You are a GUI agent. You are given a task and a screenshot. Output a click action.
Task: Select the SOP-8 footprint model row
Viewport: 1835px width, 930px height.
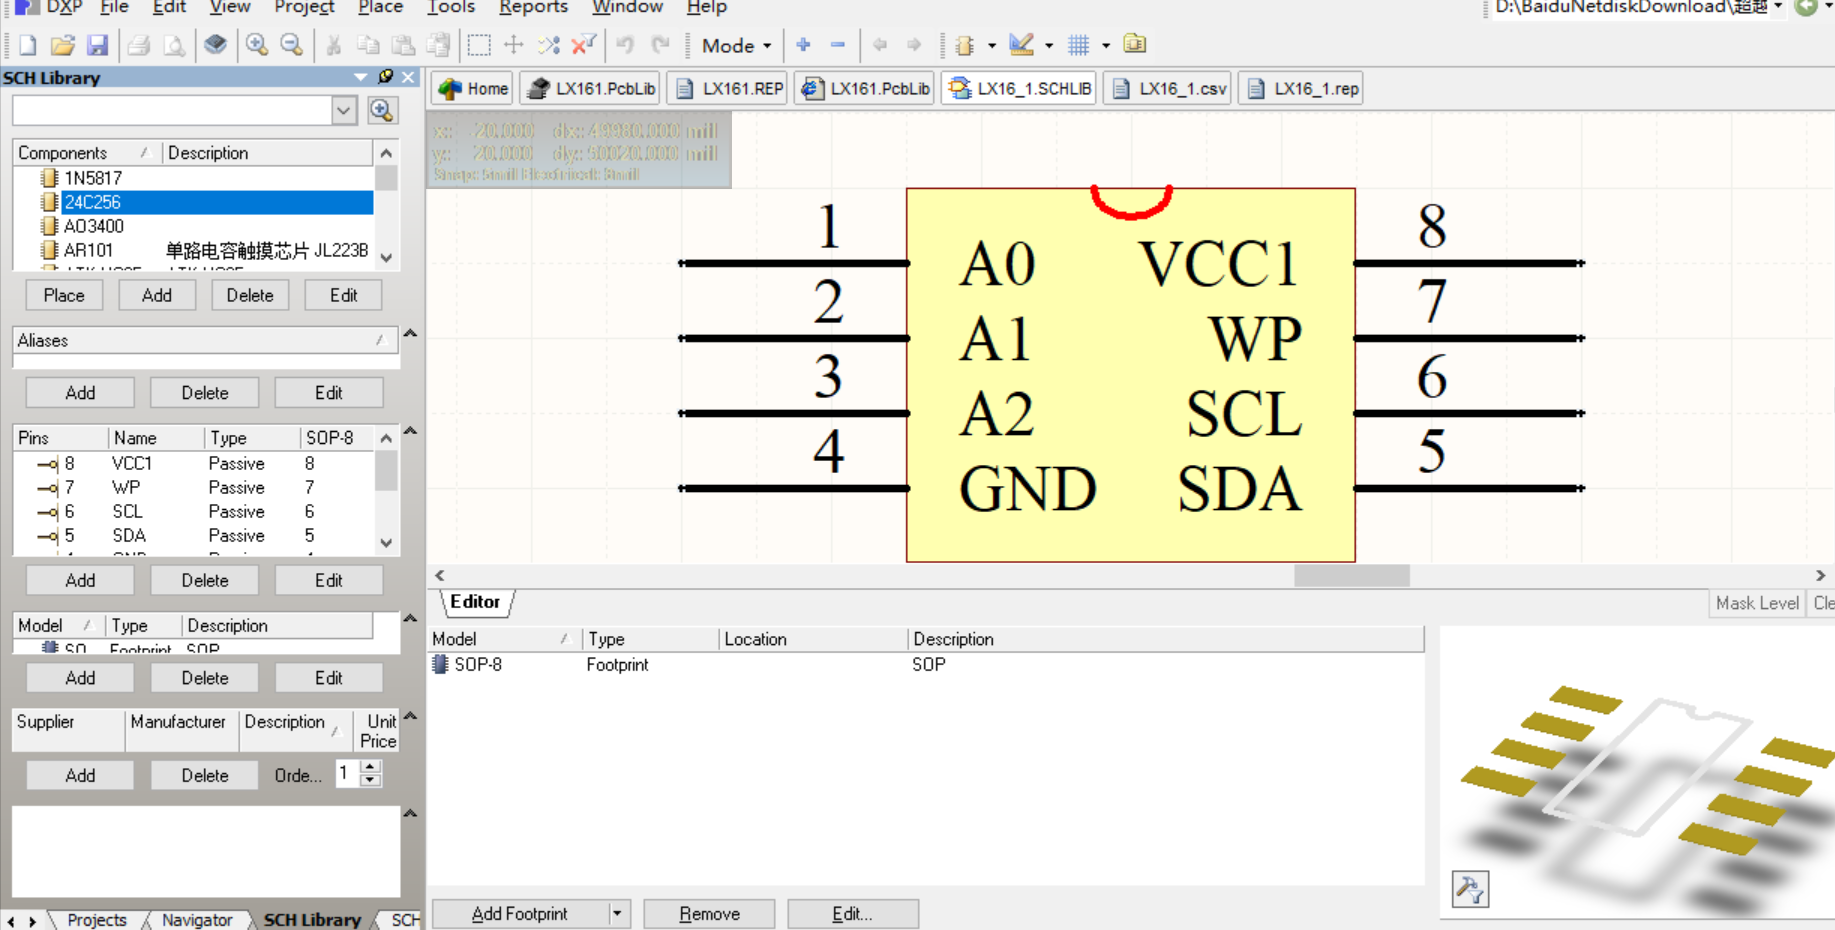pos(926,664)
